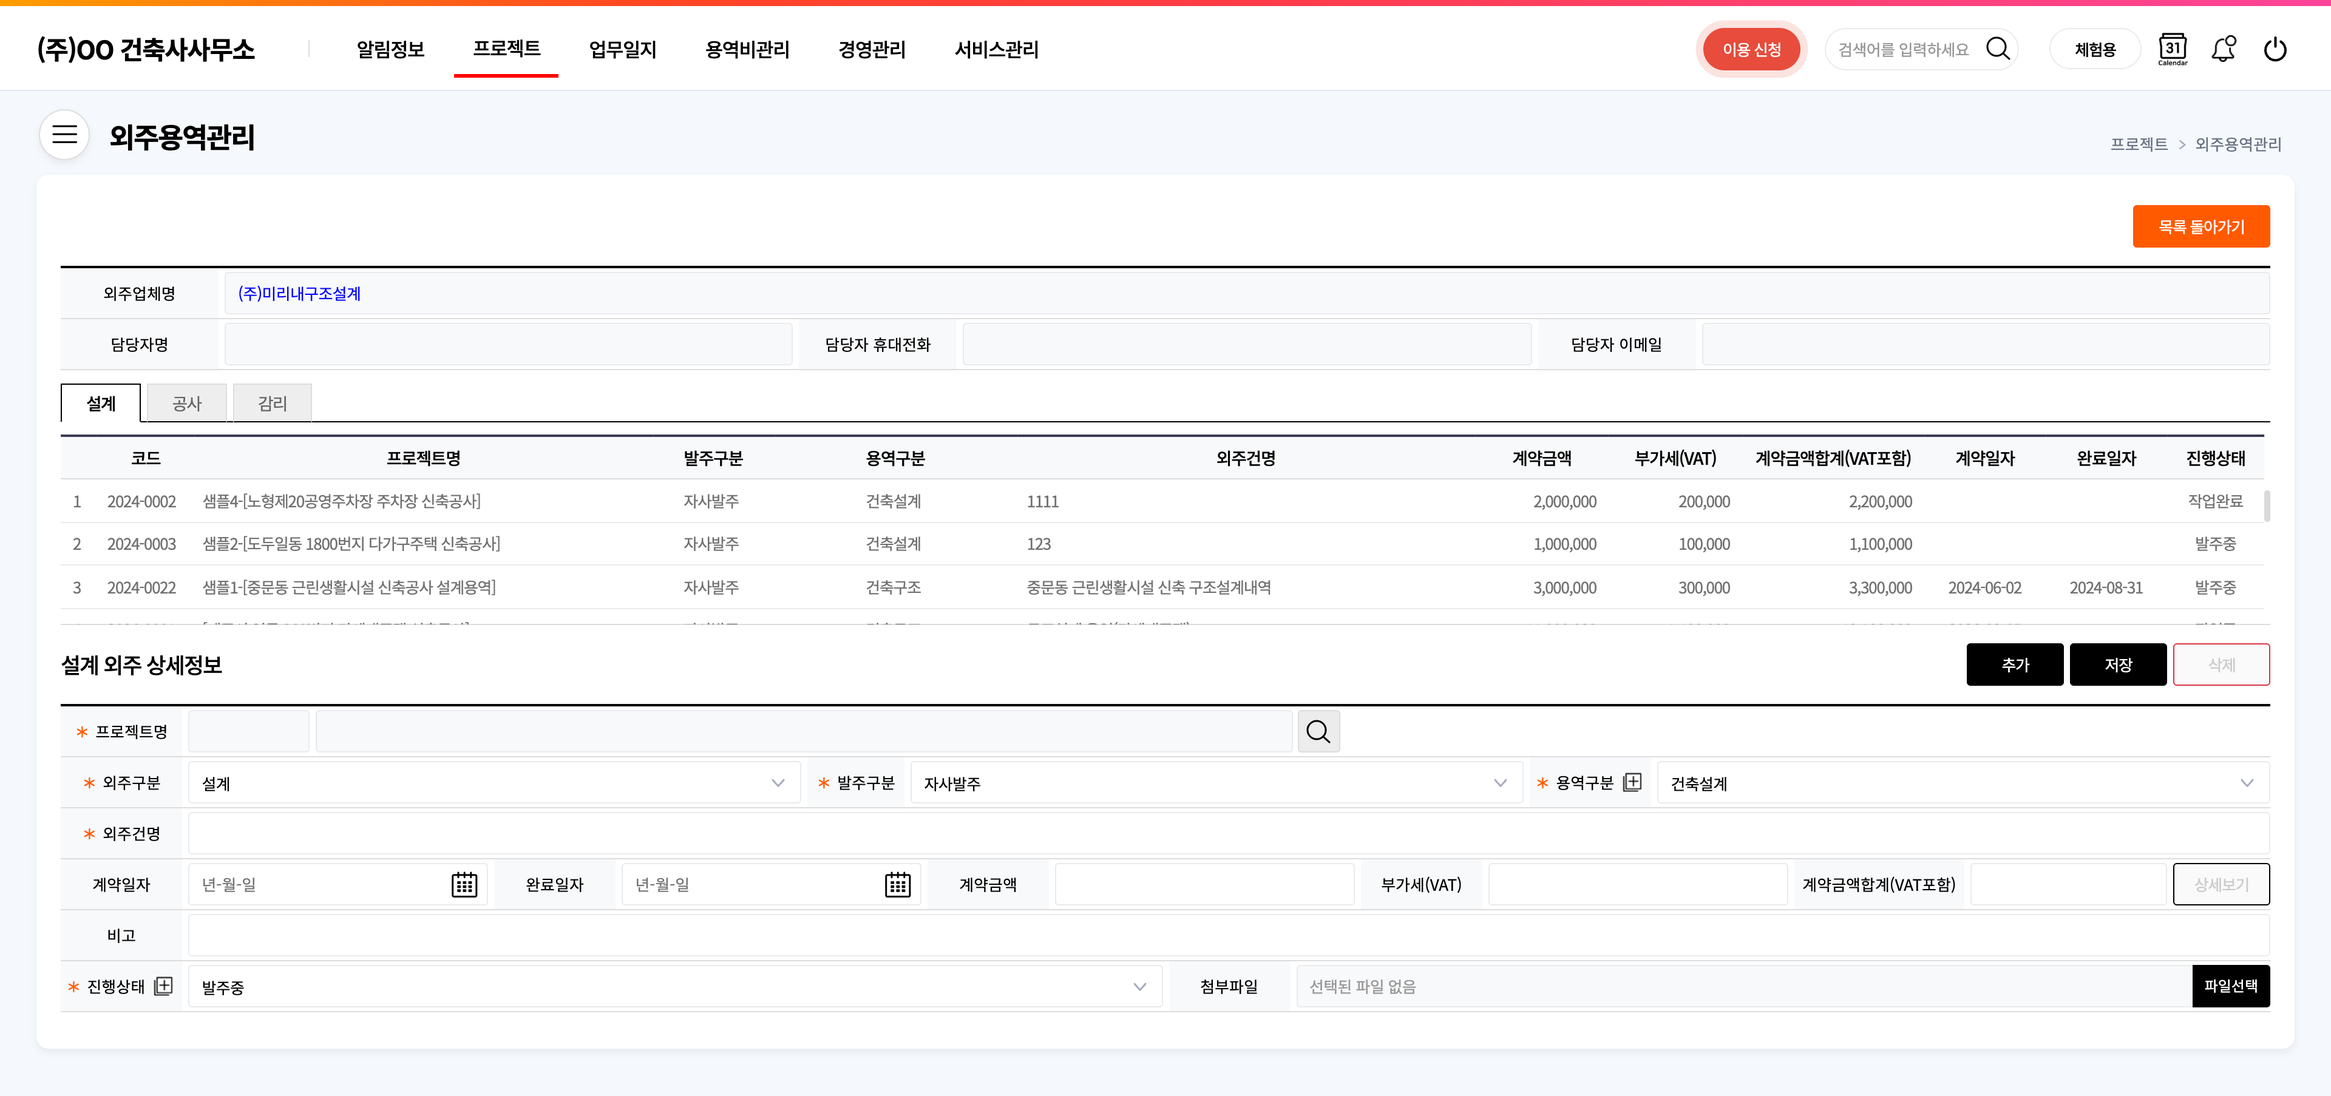This screenshot has width=2331, height=1096.
Task: Click 삭제 button
Action: point(2221,665)
